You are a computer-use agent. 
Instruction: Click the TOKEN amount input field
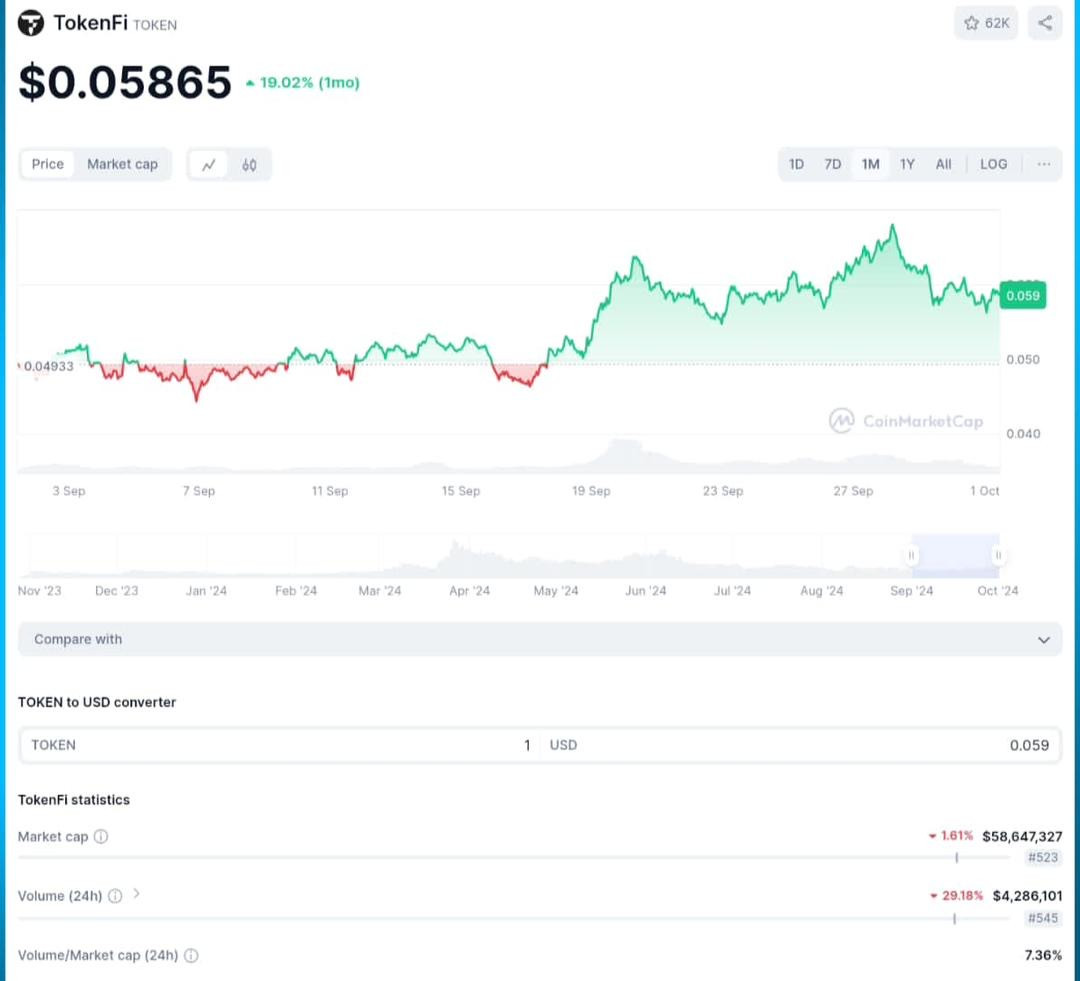280,745
